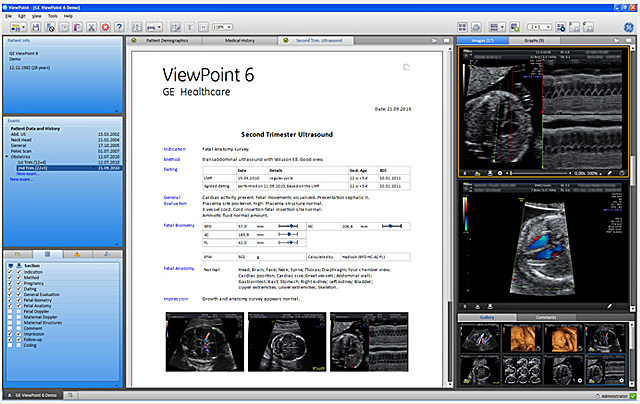Open the patient folder dropdown arrow
640x404 pixels.
click(24, 27)
